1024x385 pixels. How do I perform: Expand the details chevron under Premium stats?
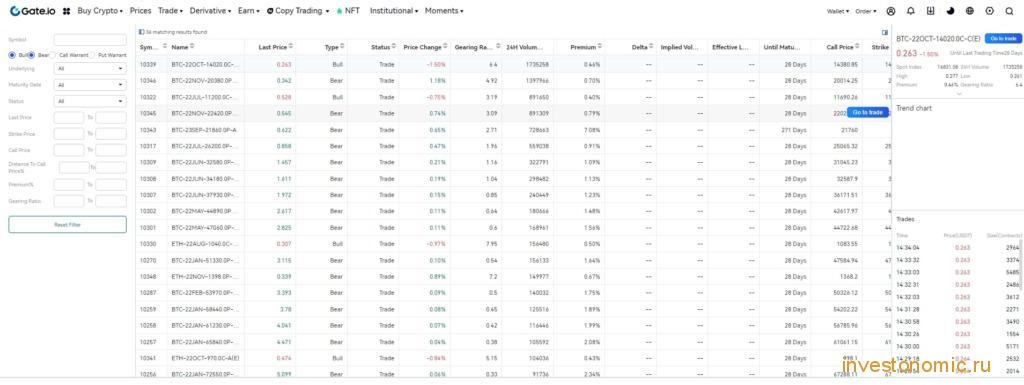coord(959,94)
